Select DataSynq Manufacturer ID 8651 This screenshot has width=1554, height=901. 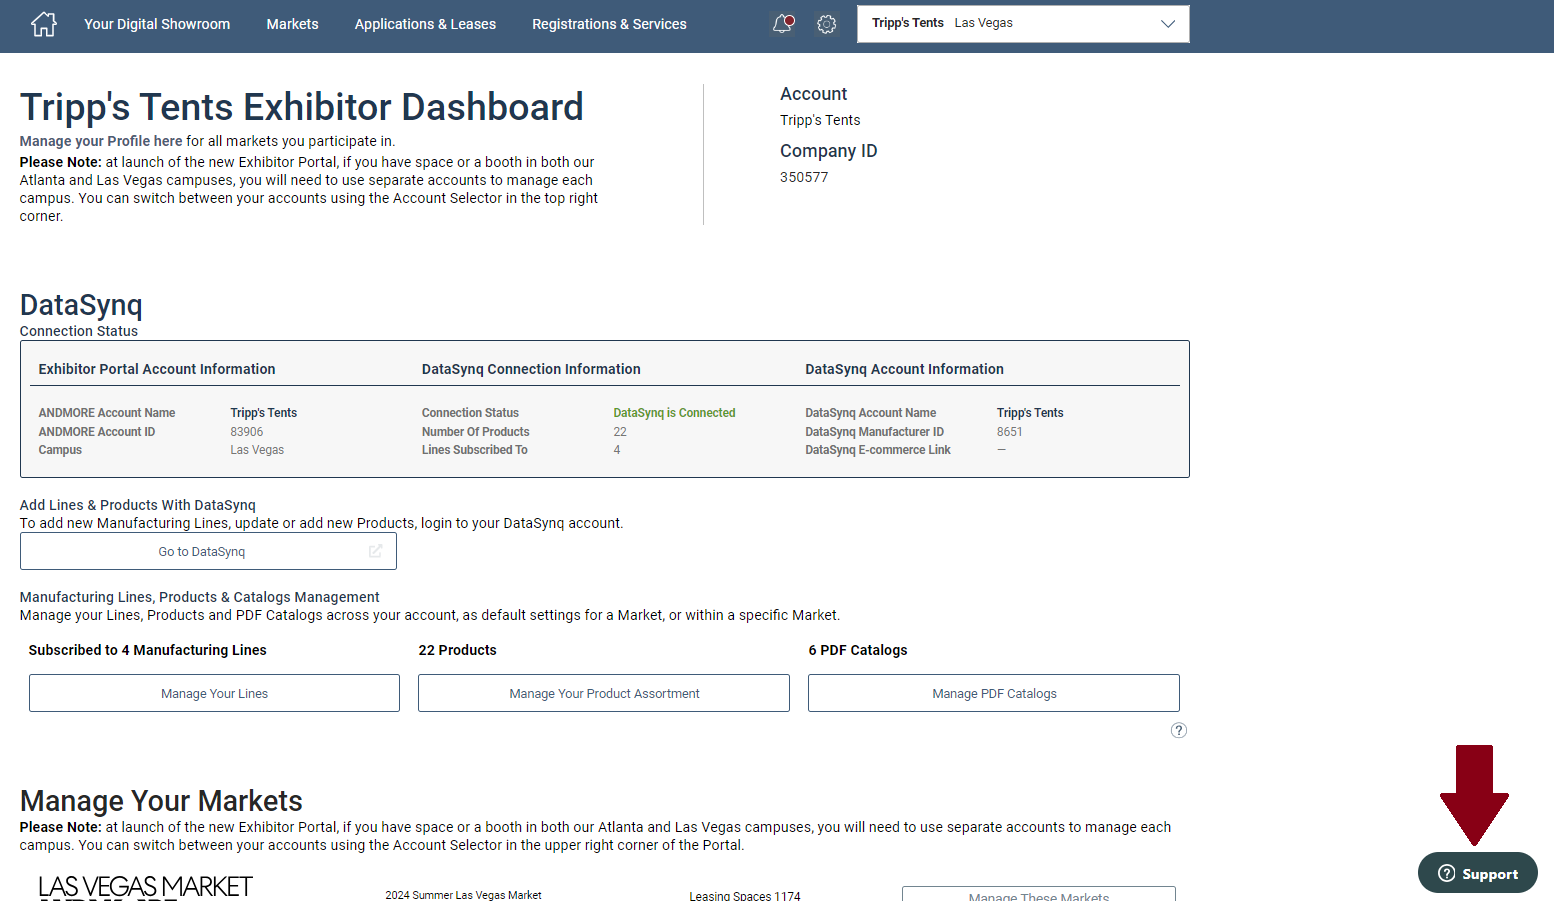[x=1010, y=432]
